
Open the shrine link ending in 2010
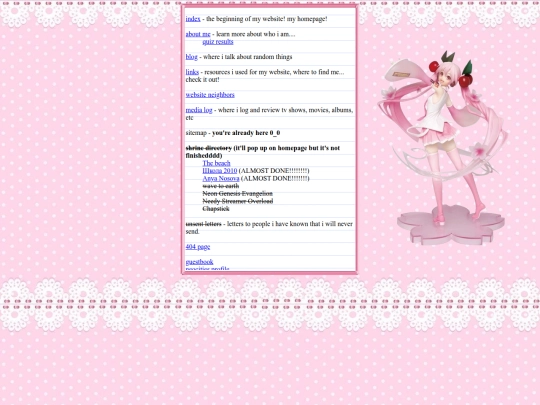click(x=220, y=171)
